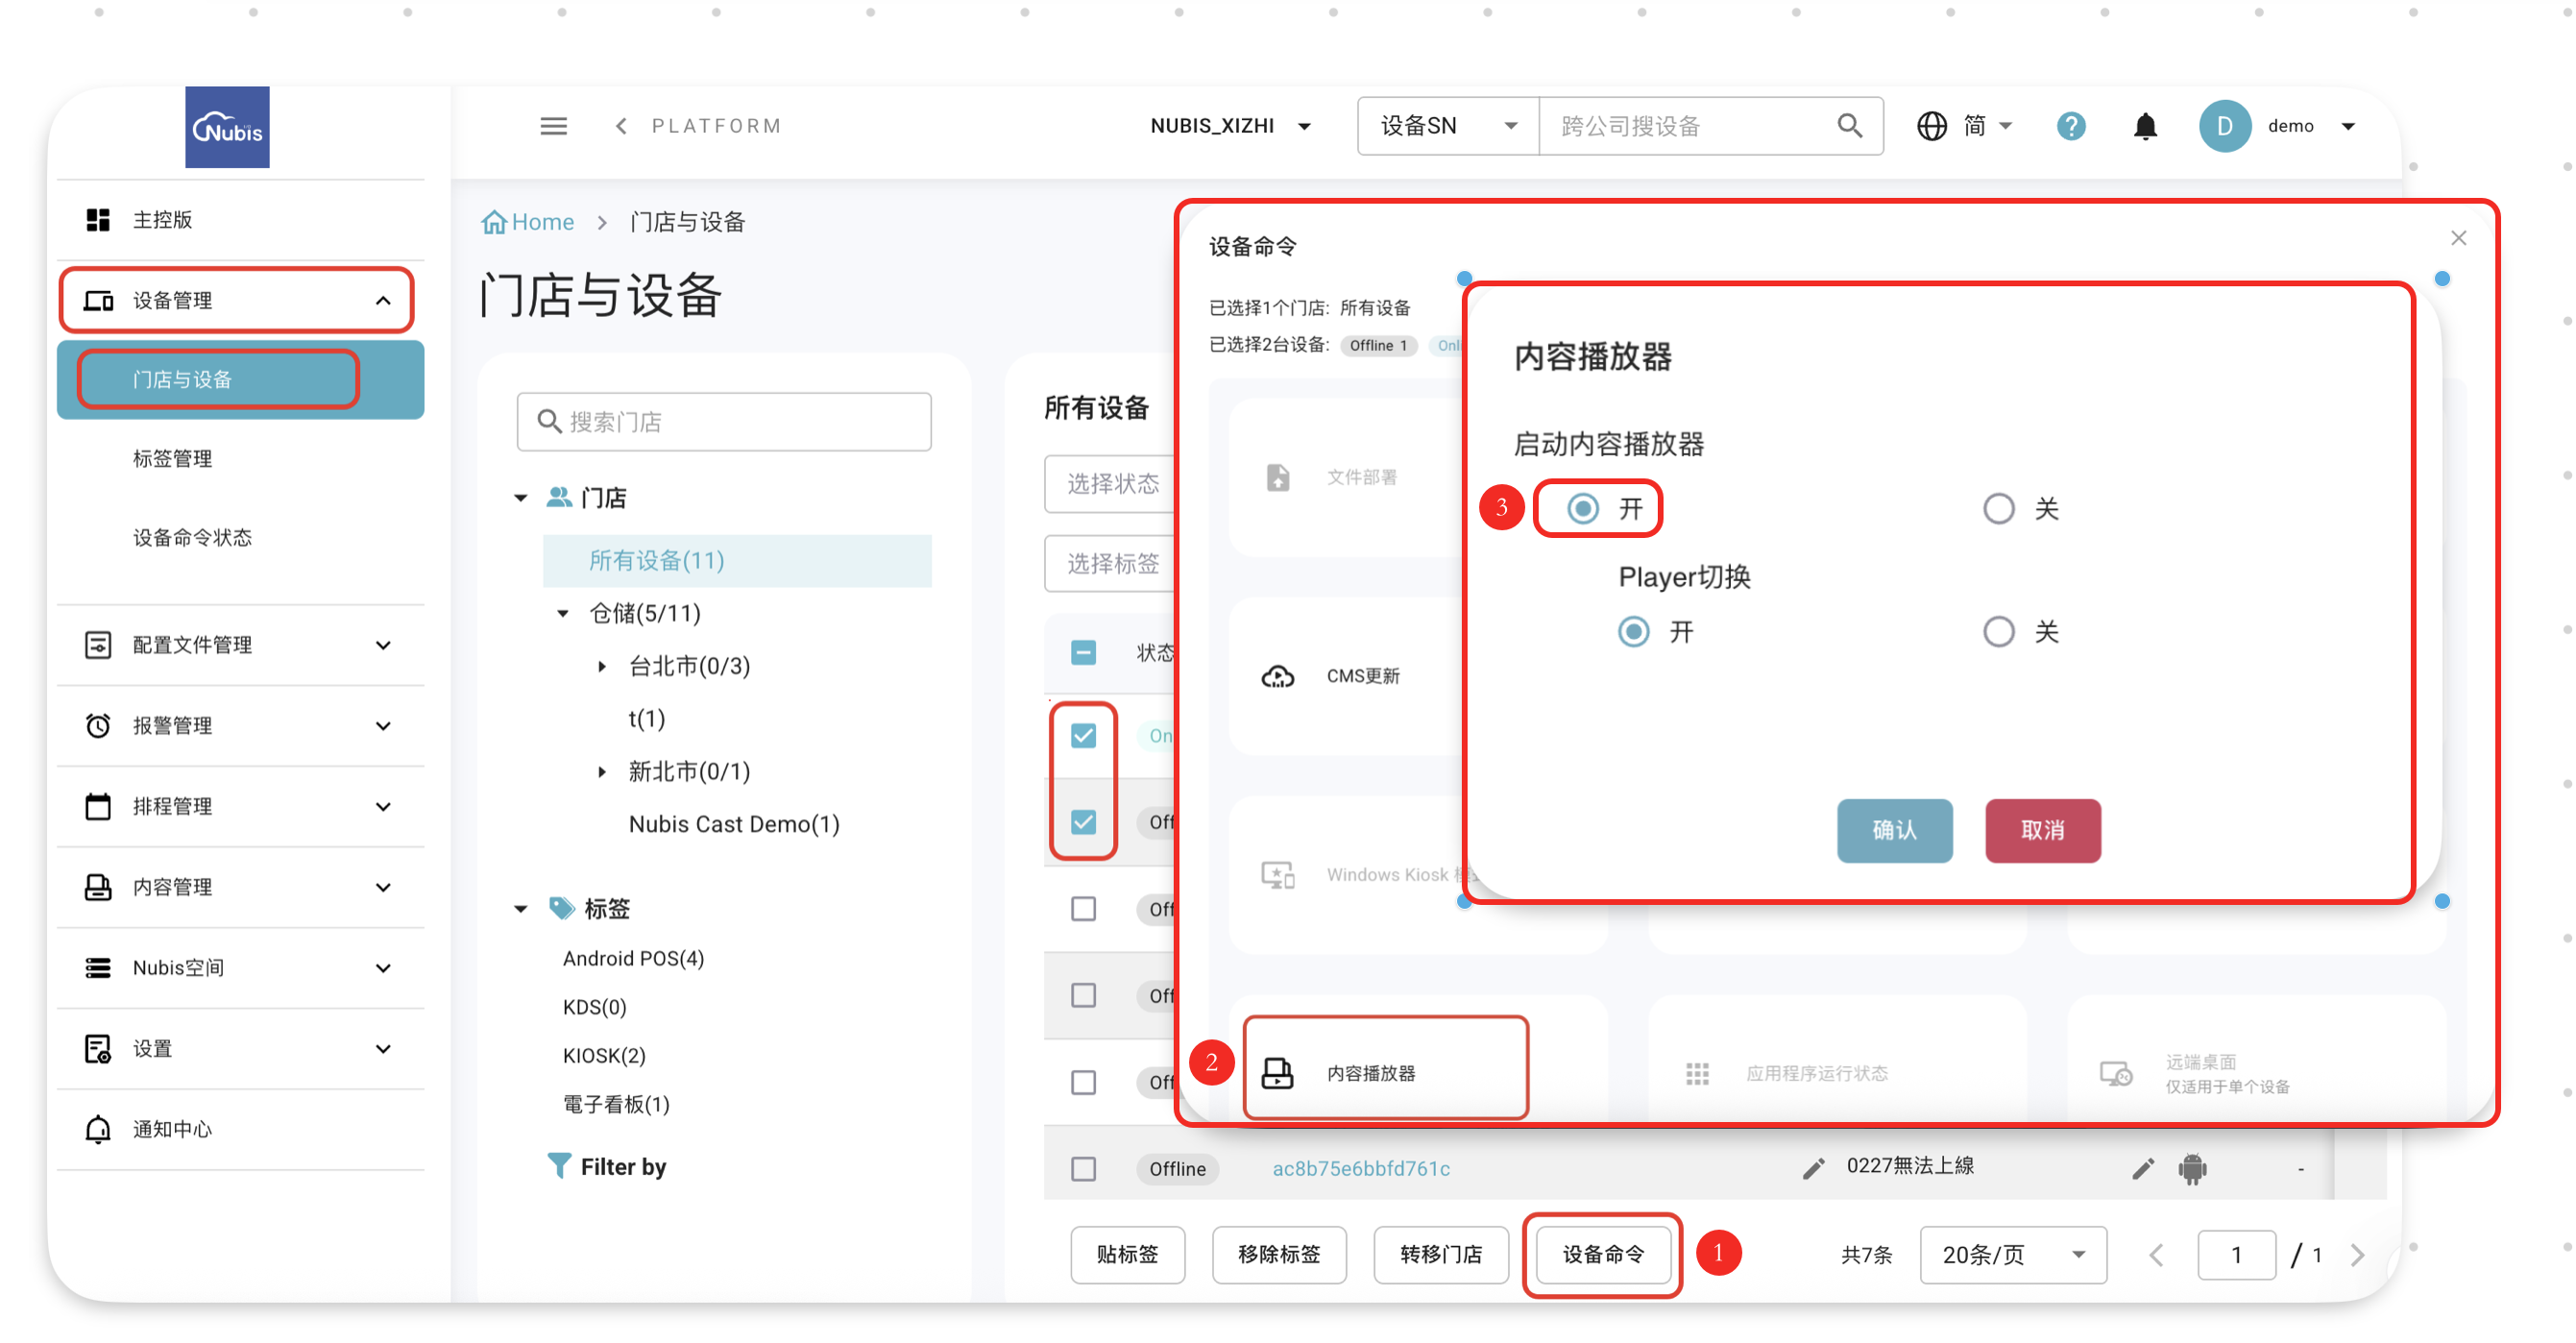Click the search magnifier icon in top bar
Viewport: 2576px width, 1343px height.
pyautogui.click(x=1848, y=126)
